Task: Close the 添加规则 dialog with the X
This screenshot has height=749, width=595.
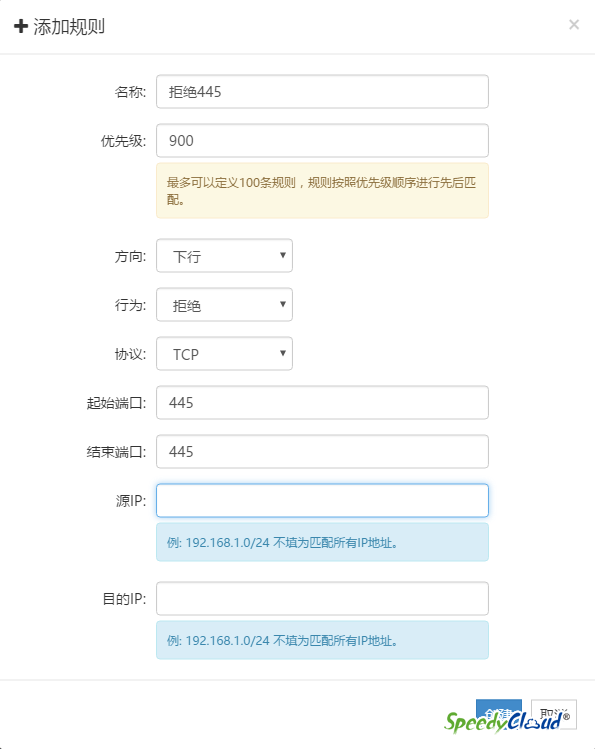Action: 574,24
